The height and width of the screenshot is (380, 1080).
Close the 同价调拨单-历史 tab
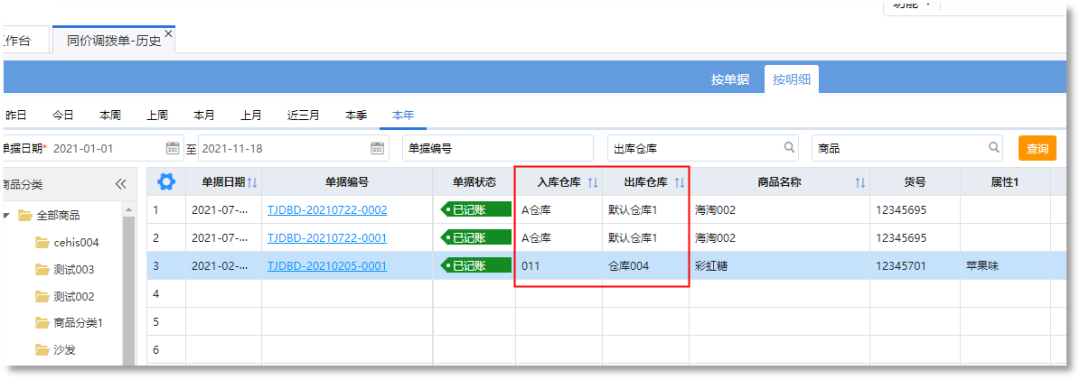[x=169, y=33]
